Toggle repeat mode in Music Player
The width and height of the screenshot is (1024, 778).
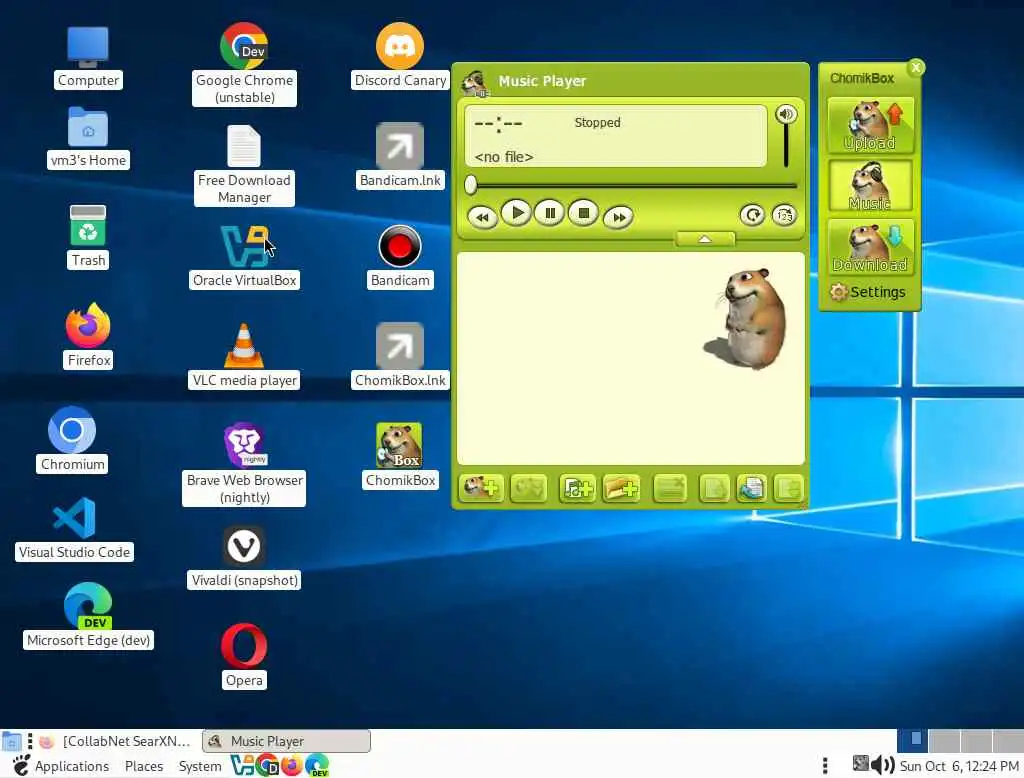[x=752, y=215]
